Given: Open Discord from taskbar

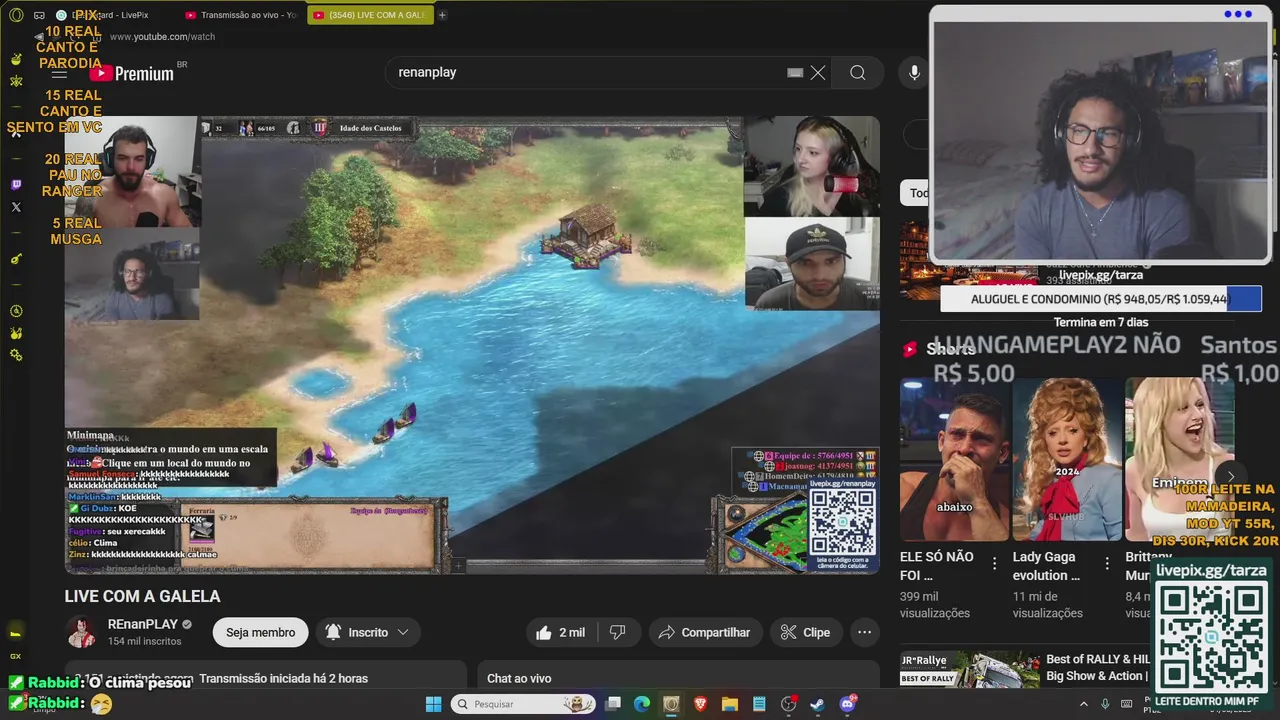Looking at the screenshot, I should tap(848, 704).
